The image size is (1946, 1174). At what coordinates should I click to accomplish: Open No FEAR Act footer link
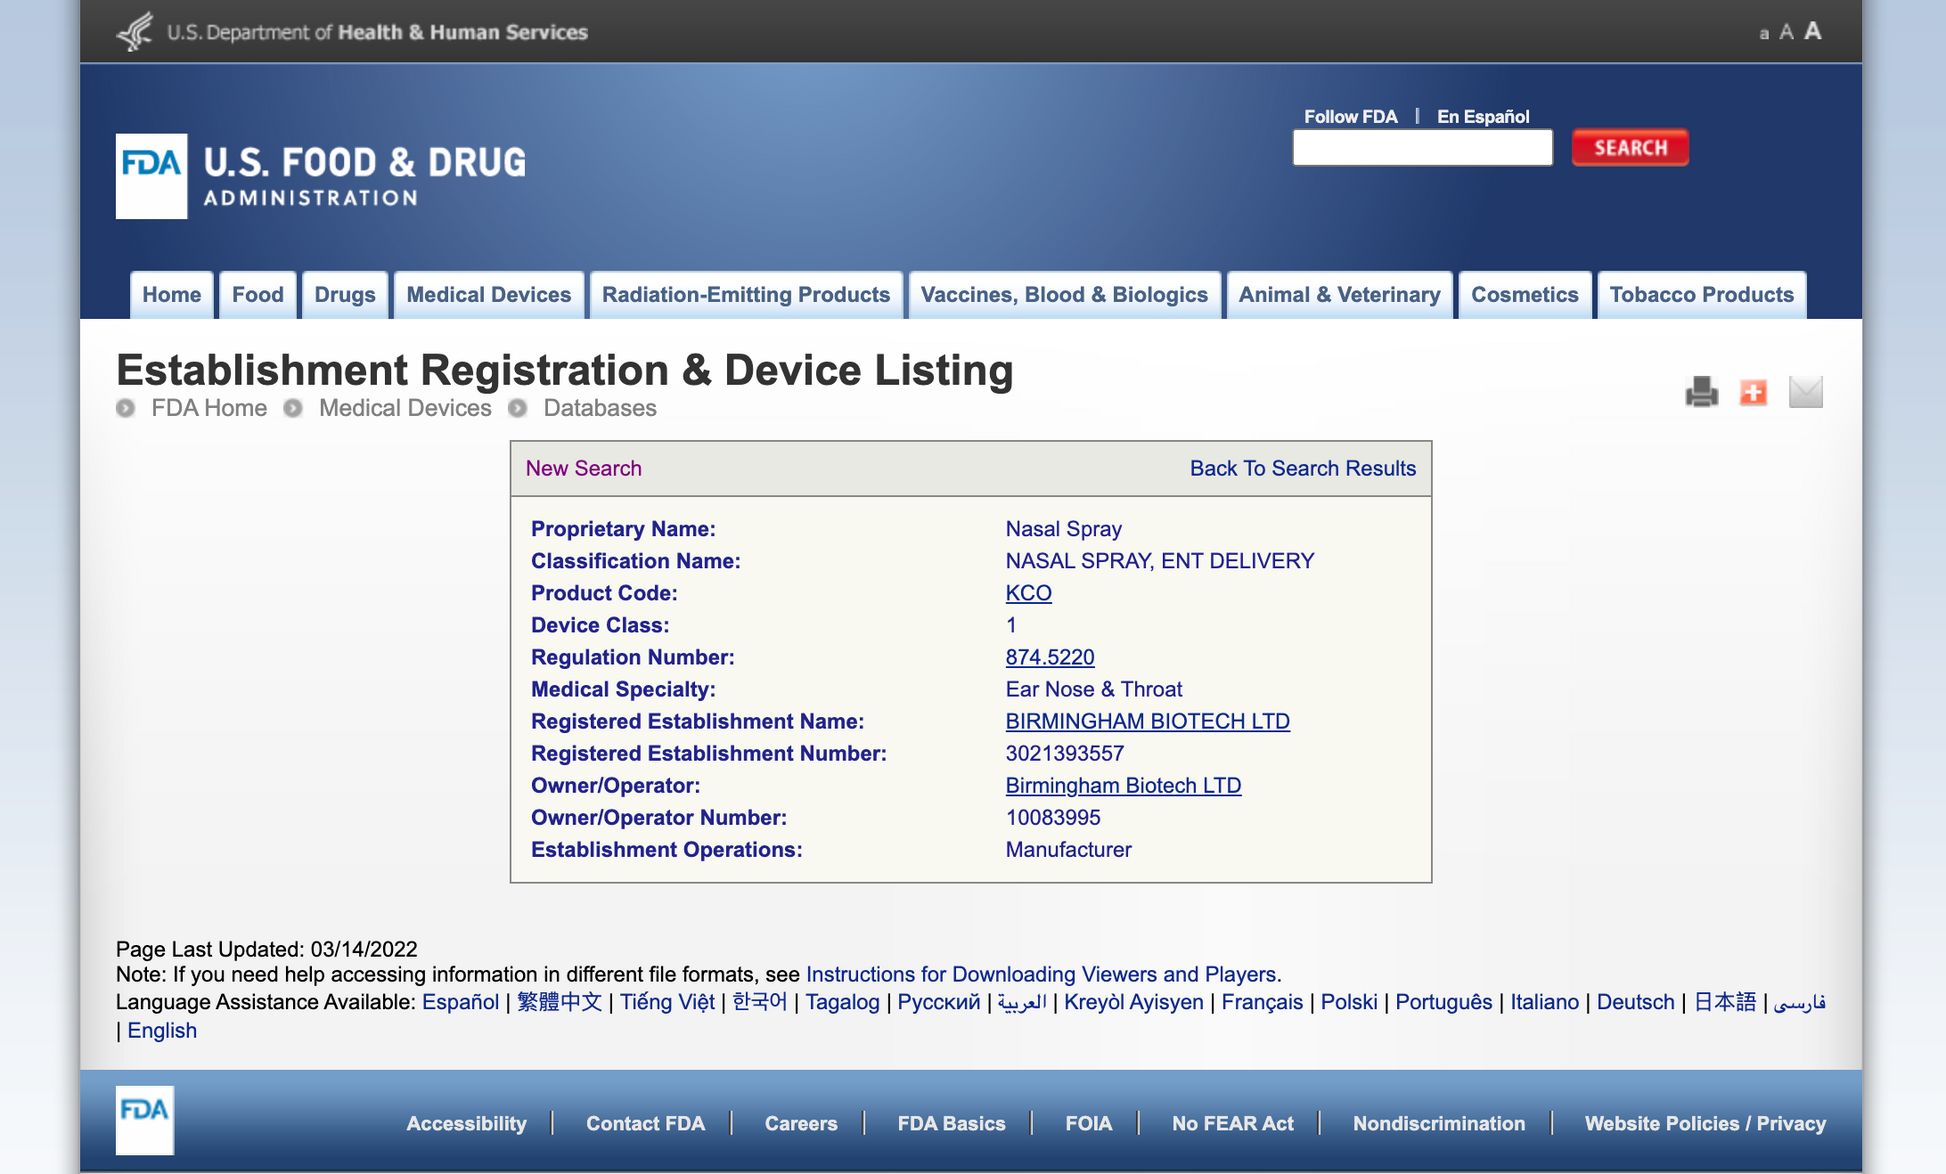pos(1232,1124)
